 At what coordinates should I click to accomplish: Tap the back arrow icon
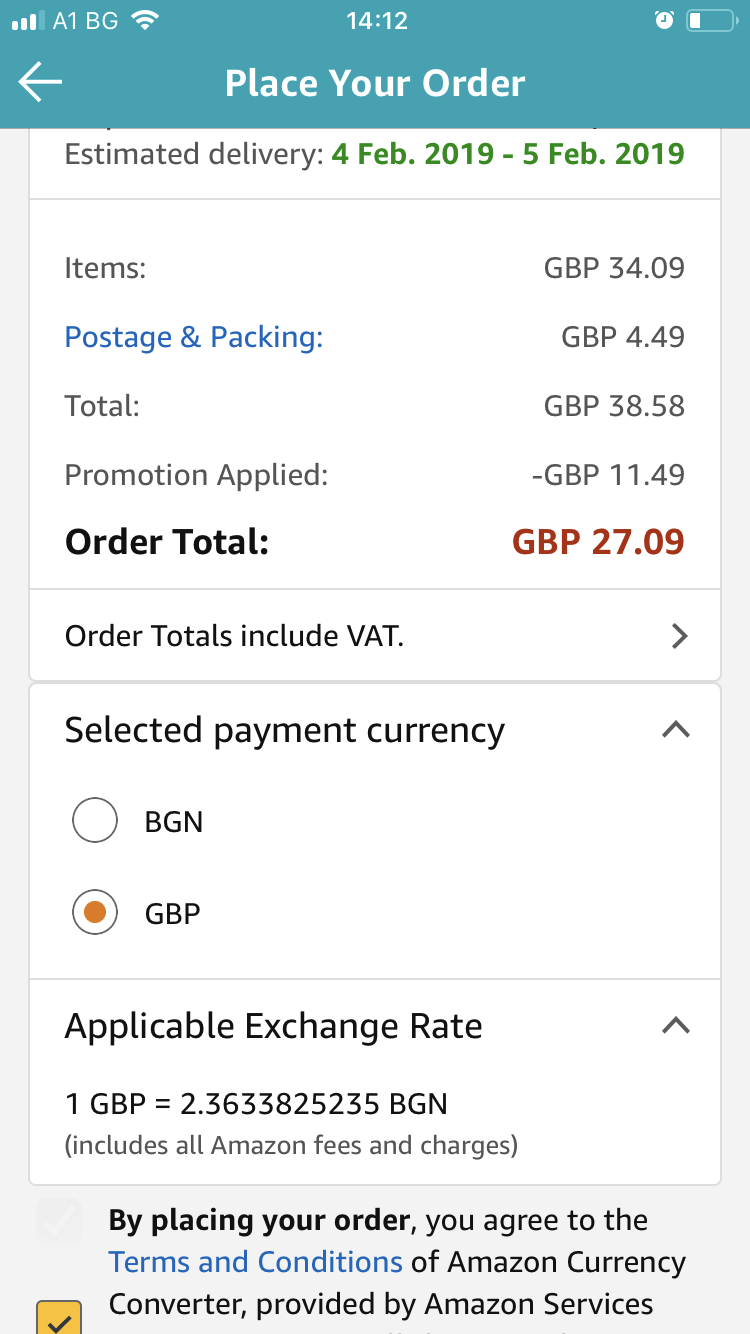click(x=40, y=83)
